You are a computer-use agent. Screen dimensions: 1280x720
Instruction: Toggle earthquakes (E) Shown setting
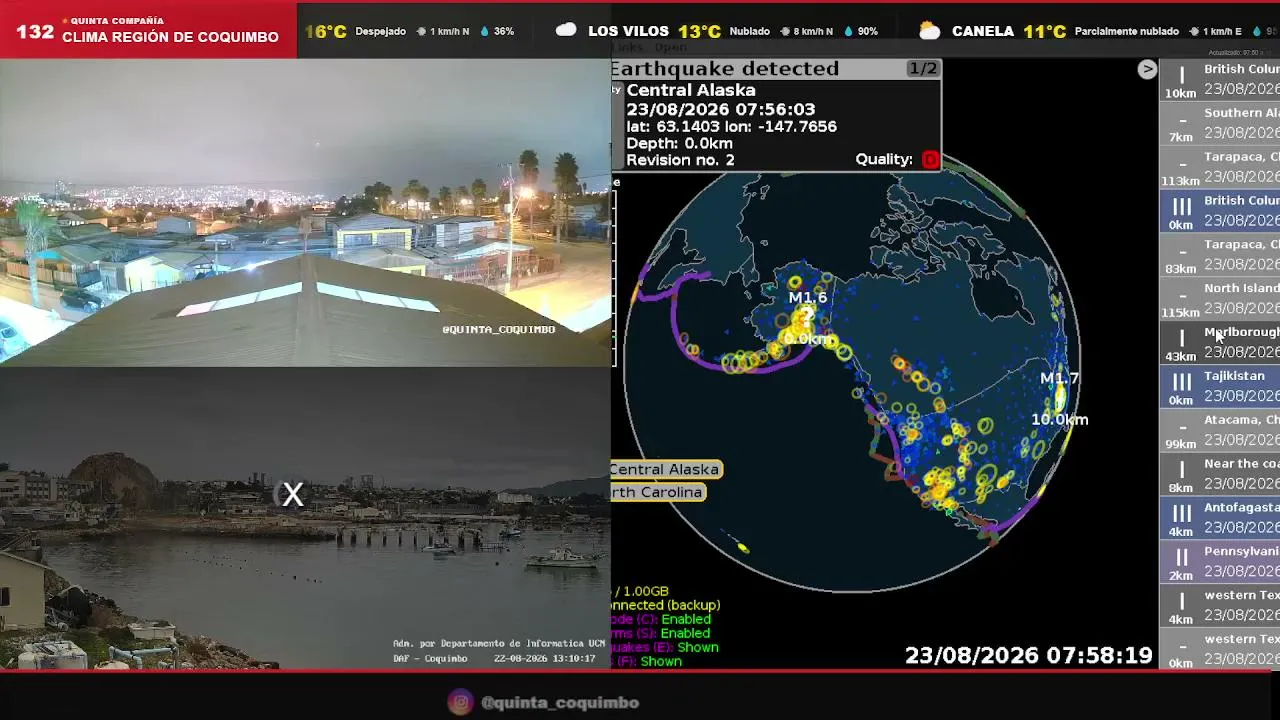[698, 647]
